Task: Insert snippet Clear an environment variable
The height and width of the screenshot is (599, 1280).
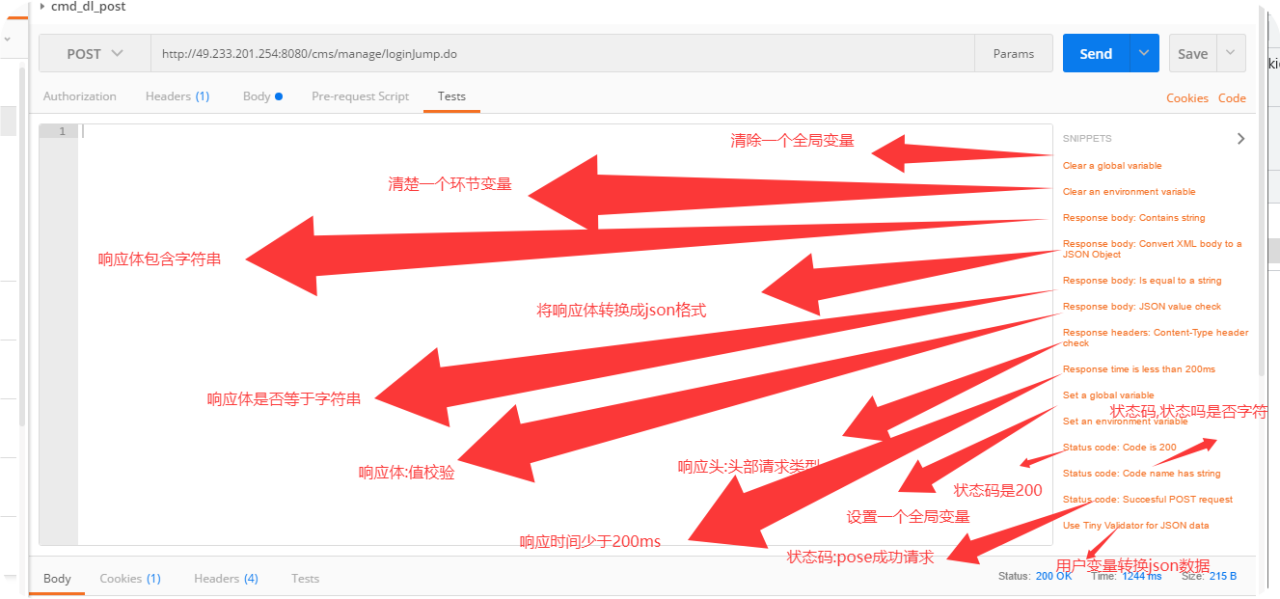Action: pyautogui.click(x=1129, y=192)
